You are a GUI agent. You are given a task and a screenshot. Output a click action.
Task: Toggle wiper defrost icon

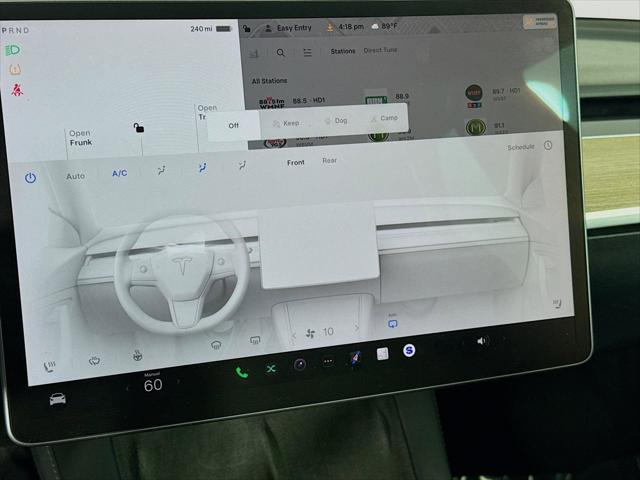click(x=94, y=361)
